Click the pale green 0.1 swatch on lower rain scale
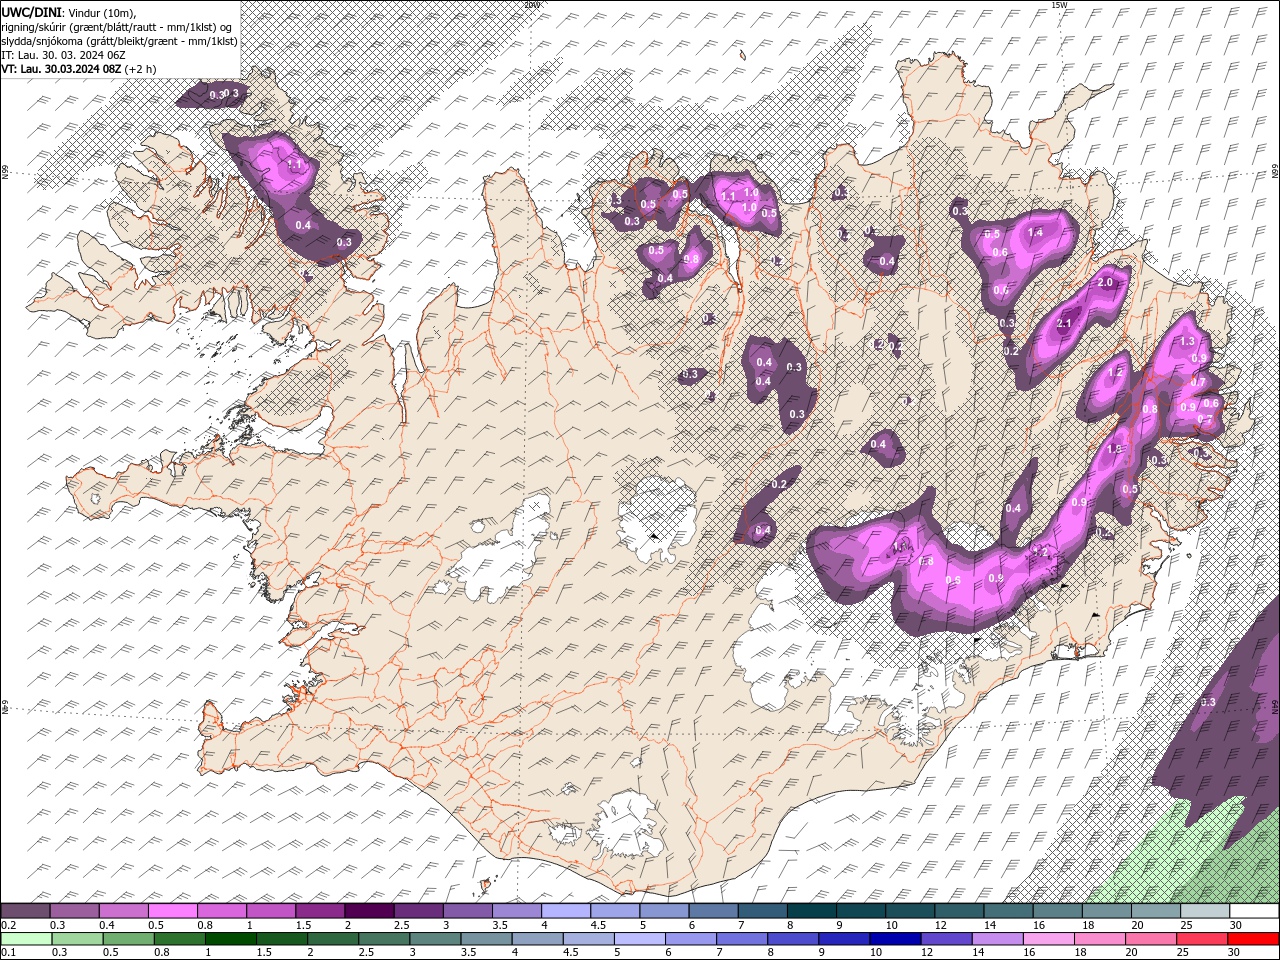The width and height of the screenshot is (1280, 960). click(26, 939)
